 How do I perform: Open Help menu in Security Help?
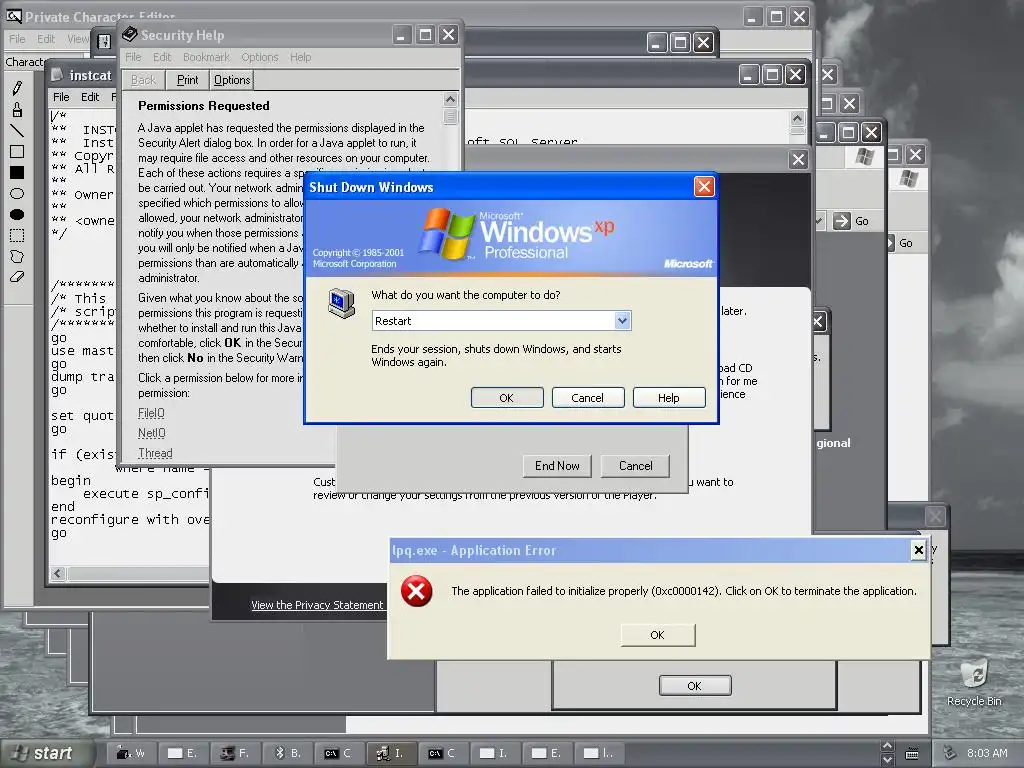coord(300,57)
